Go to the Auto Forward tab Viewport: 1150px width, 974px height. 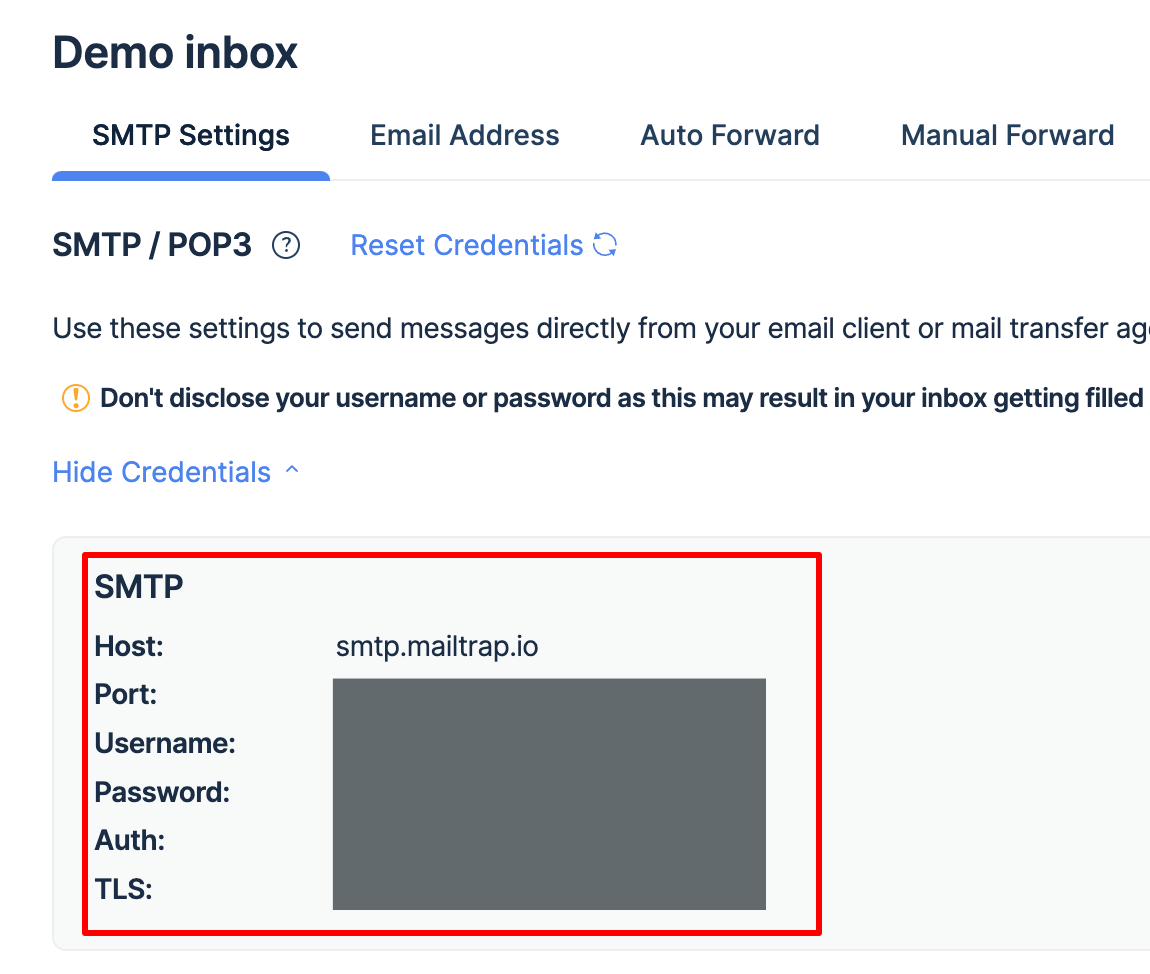[x=730, y=135]
